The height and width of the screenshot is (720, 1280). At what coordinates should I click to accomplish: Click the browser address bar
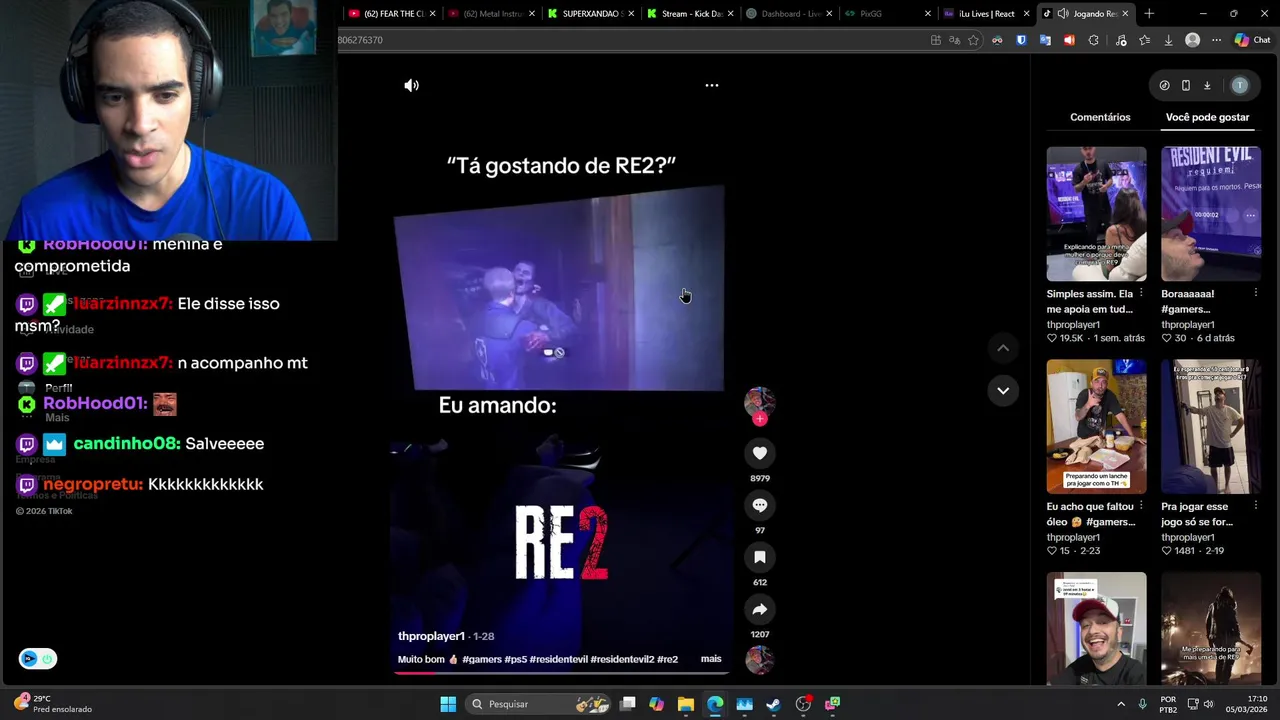point(630,40)
